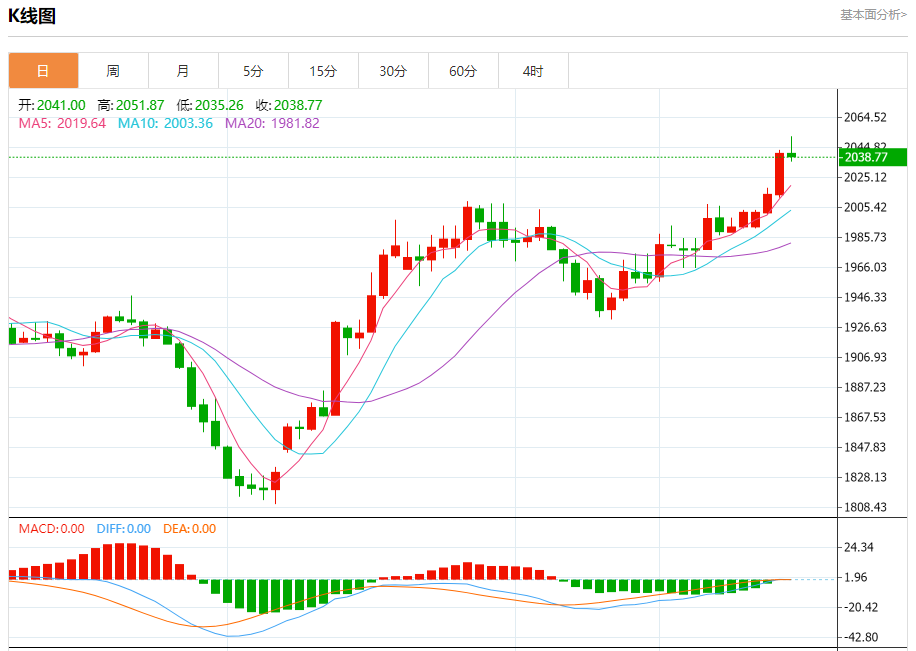
Task: Click the 低:2035.26 low price value
Action: coord(210,105)
